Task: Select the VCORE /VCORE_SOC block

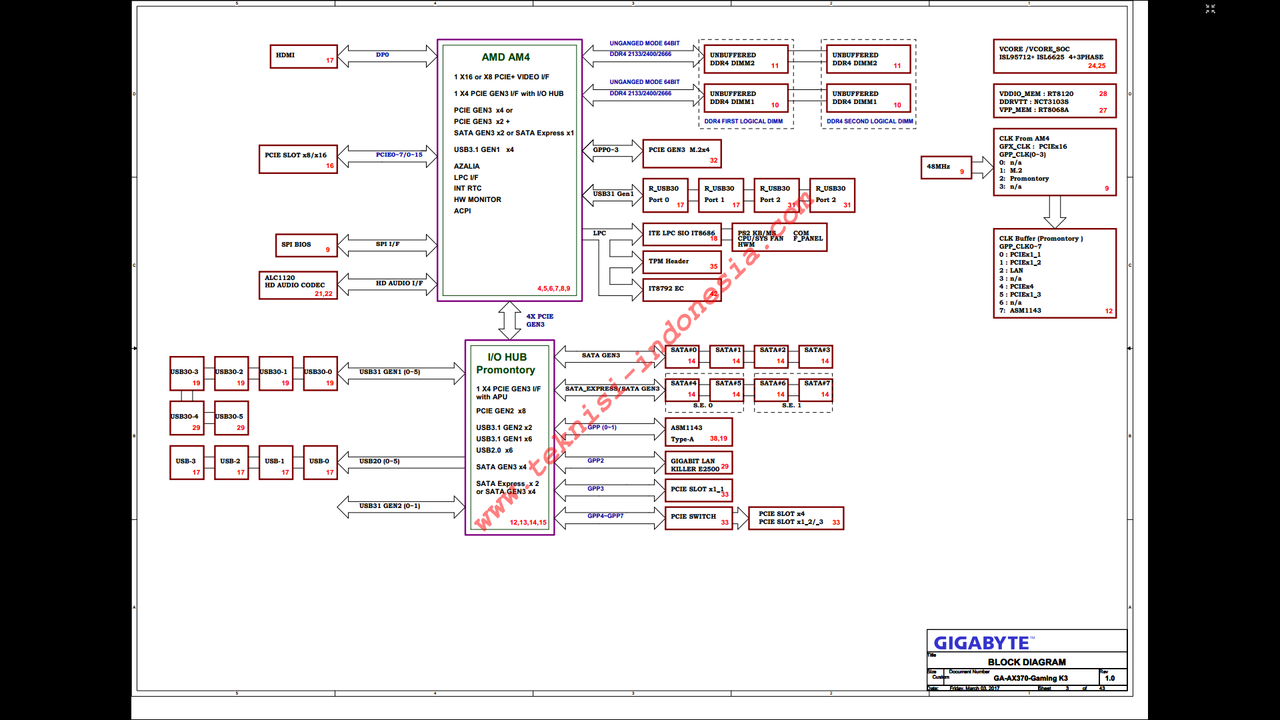Action: (x=1055, y=58)
